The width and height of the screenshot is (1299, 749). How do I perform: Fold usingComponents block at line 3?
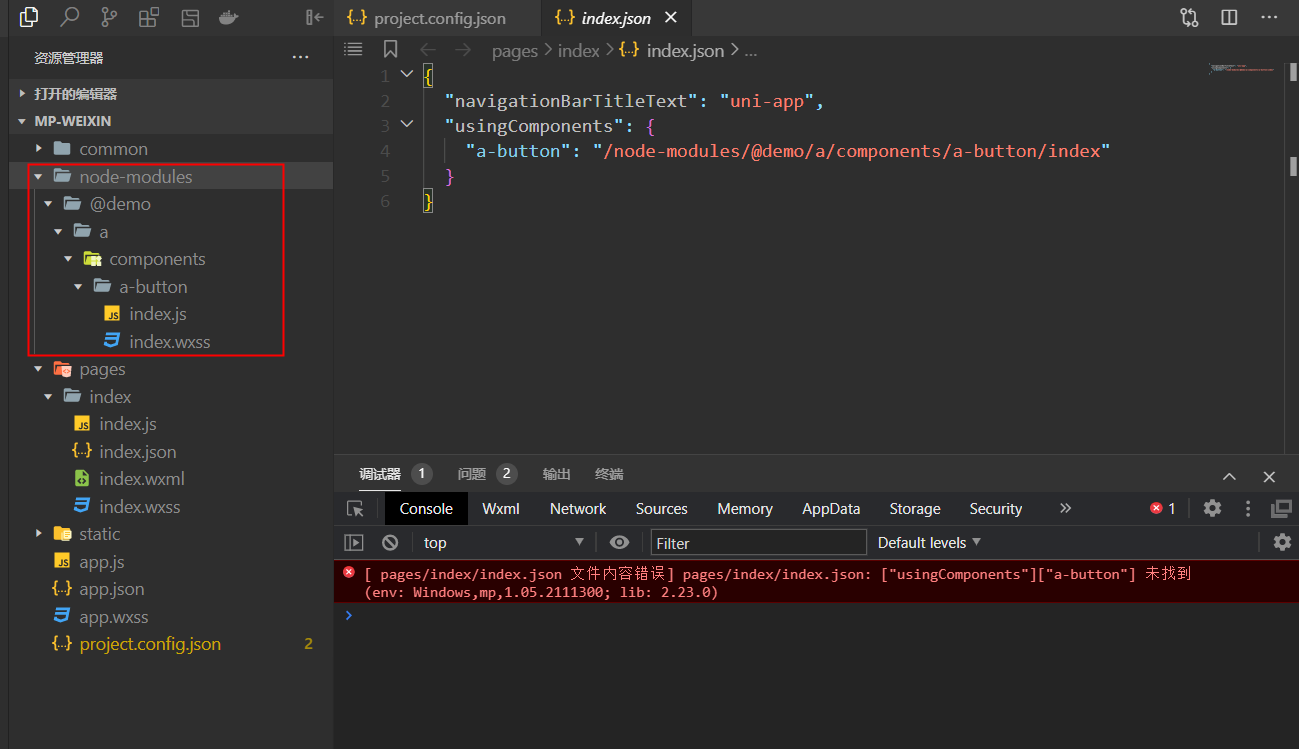click(x=406, y=124)
